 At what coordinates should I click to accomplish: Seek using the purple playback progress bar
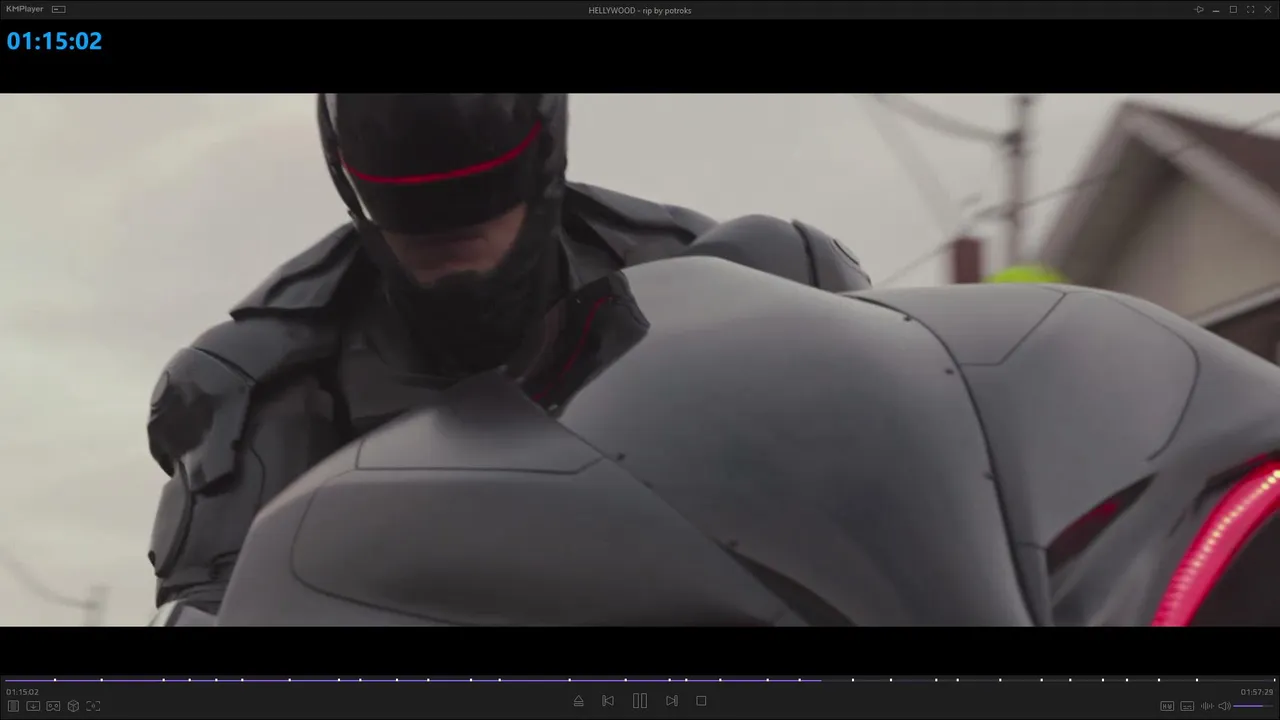pos(640,680)
